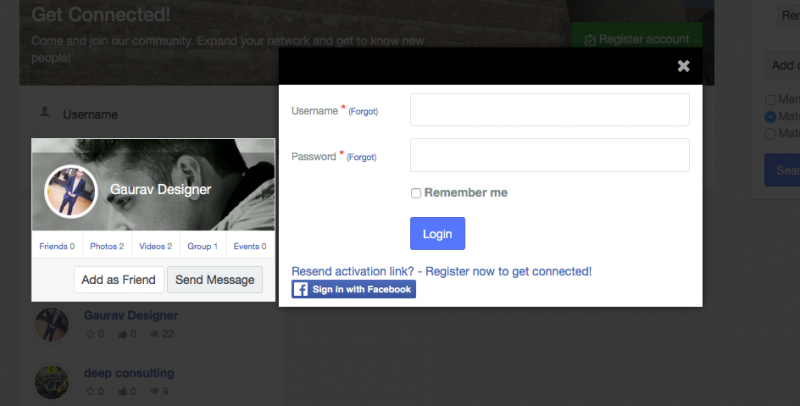The image size is (800, 406).
Task: Focus the Username input field in login
Action: 549,110
